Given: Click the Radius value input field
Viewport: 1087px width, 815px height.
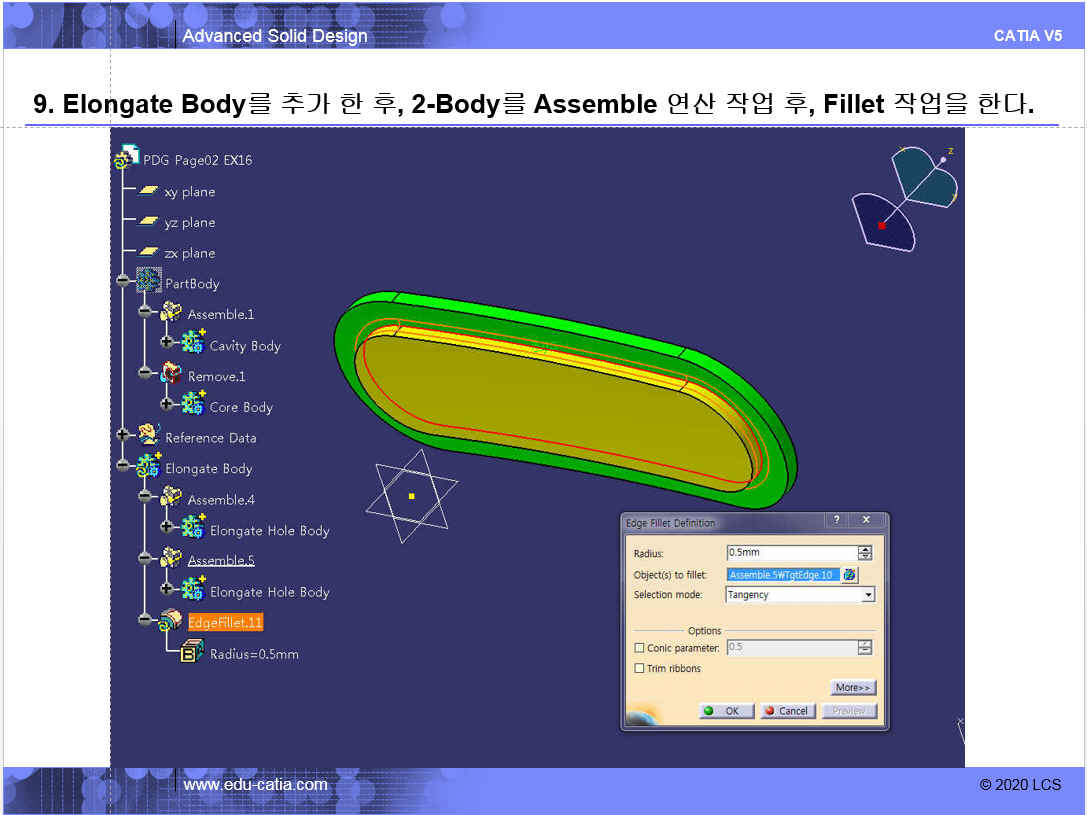Looking at the screenshot, I should pyautogui.click(x=790, y=553).
